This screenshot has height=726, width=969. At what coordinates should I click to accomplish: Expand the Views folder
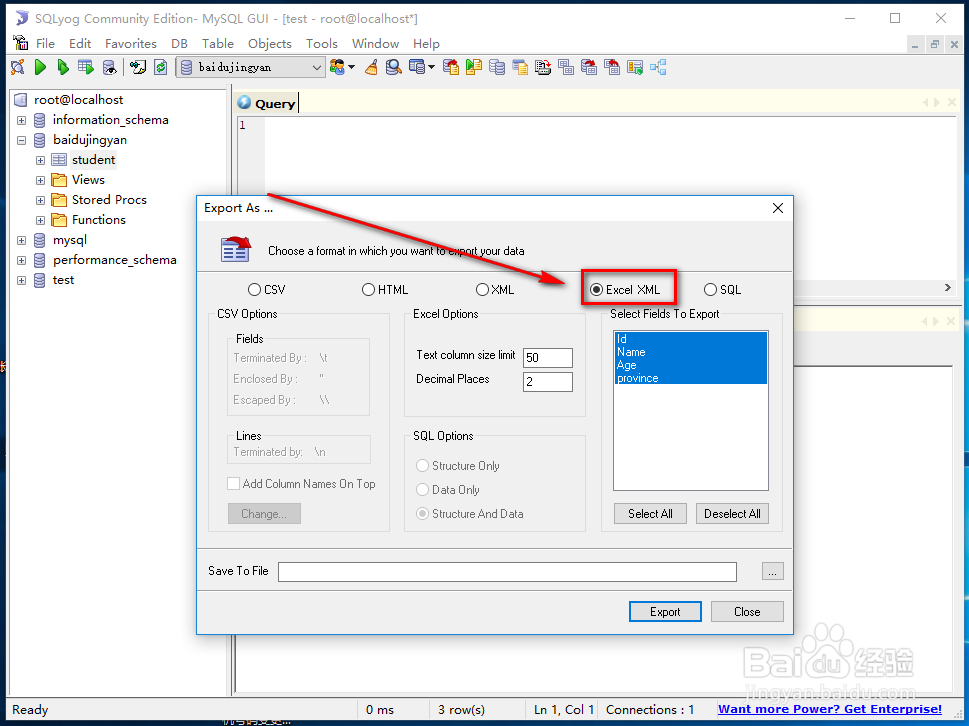[40, 180]
